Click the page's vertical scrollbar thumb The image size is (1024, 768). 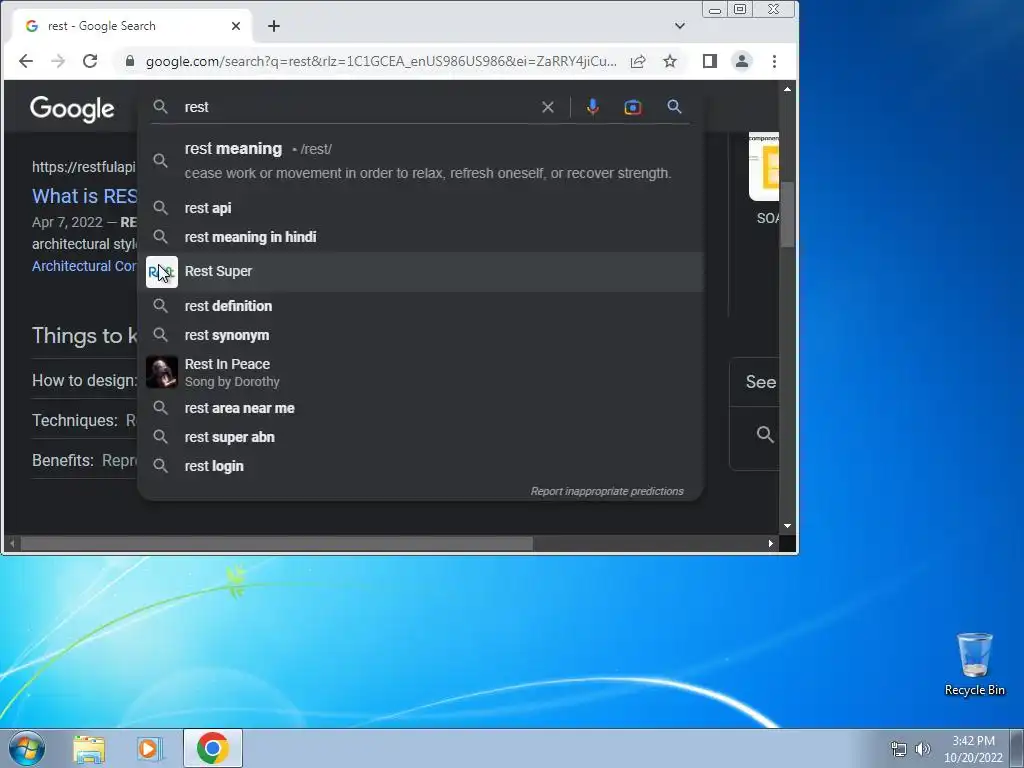click(x=787, y=215)
